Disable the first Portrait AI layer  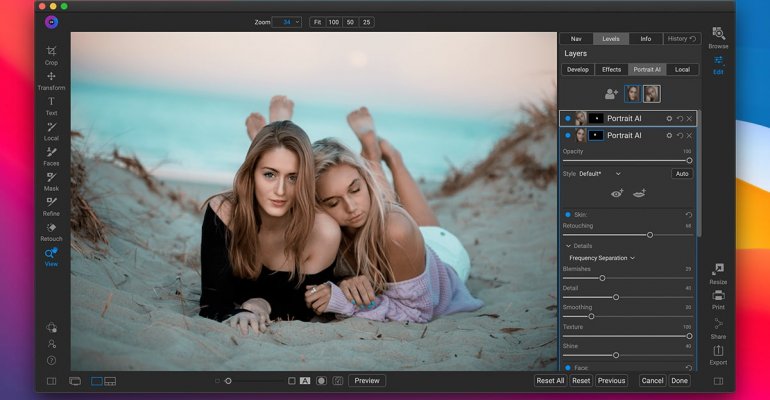coord(568,118)
